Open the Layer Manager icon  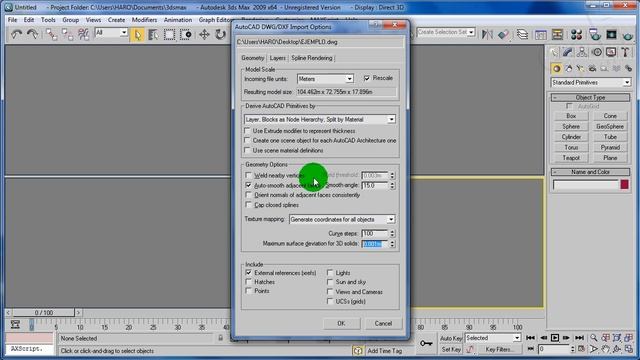point(522,35)
